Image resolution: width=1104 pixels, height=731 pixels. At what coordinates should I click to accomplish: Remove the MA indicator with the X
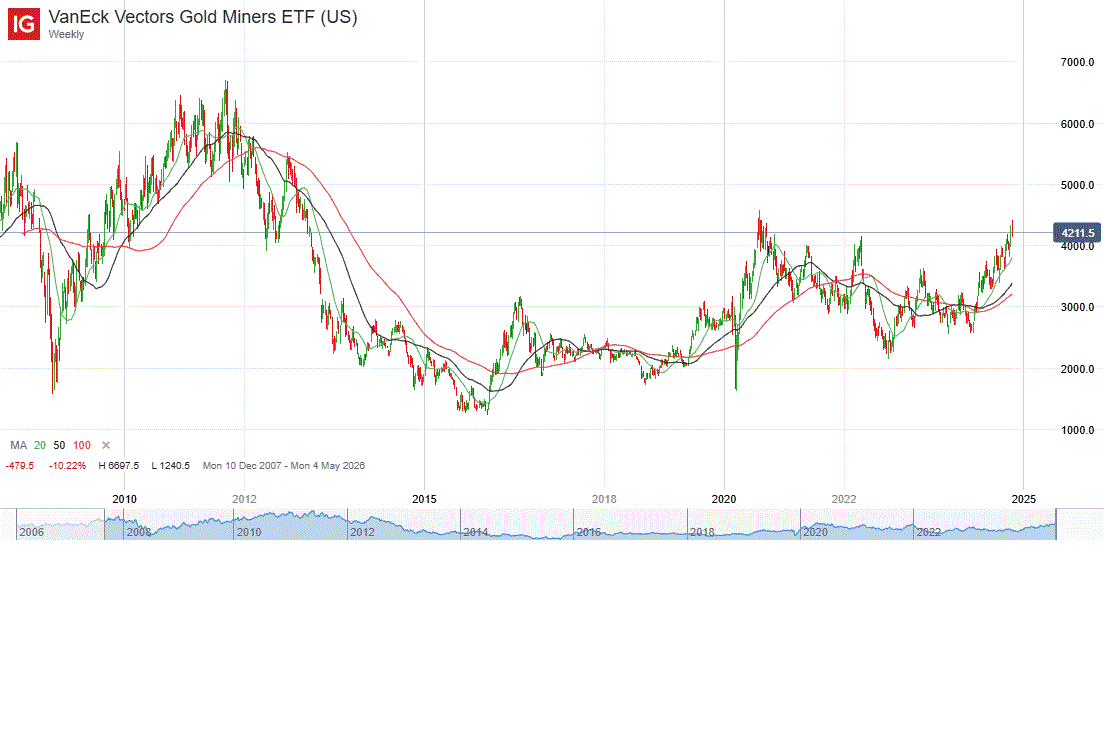[106, 445]
